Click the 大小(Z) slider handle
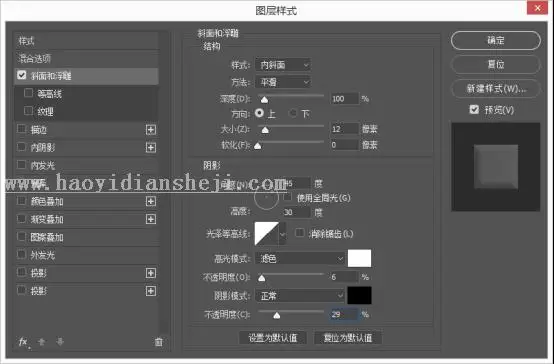The height and width of the screenshot is (364, 554). (x=265, y=130)
